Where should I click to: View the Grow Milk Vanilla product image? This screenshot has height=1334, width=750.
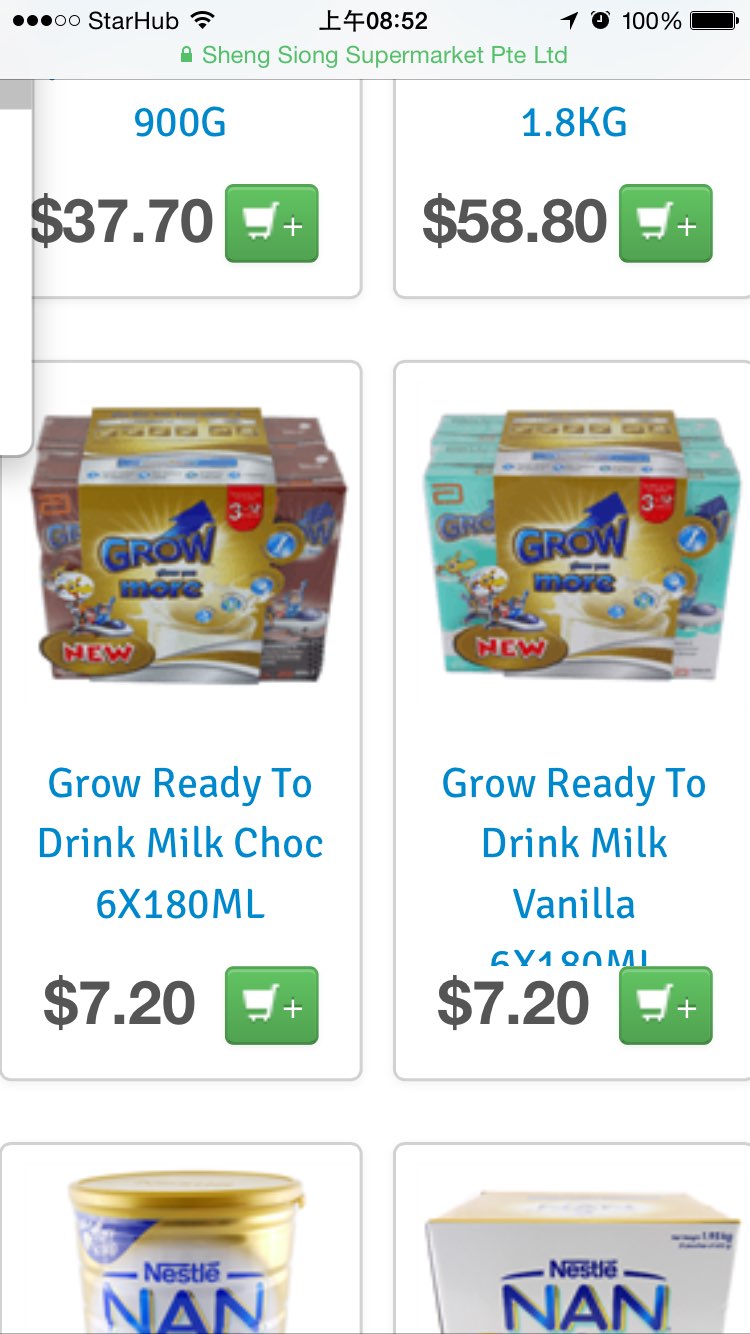pos(574,545)
